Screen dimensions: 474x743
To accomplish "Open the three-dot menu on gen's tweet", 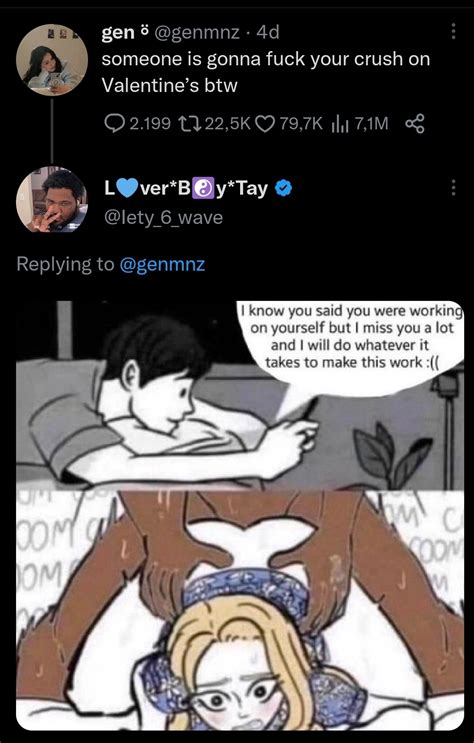I will click(453, 32).
